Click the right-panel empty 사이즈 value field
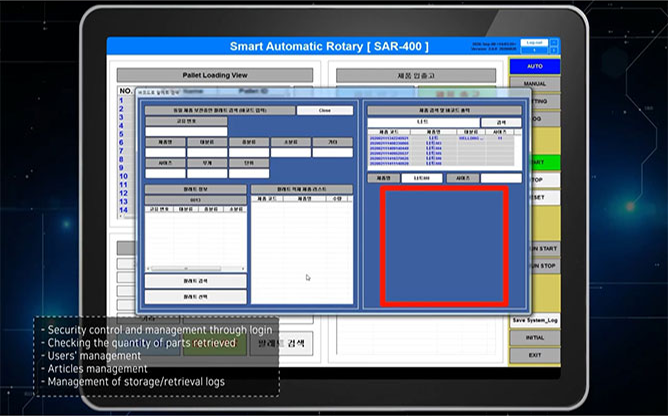 click(x=501, y=178)
